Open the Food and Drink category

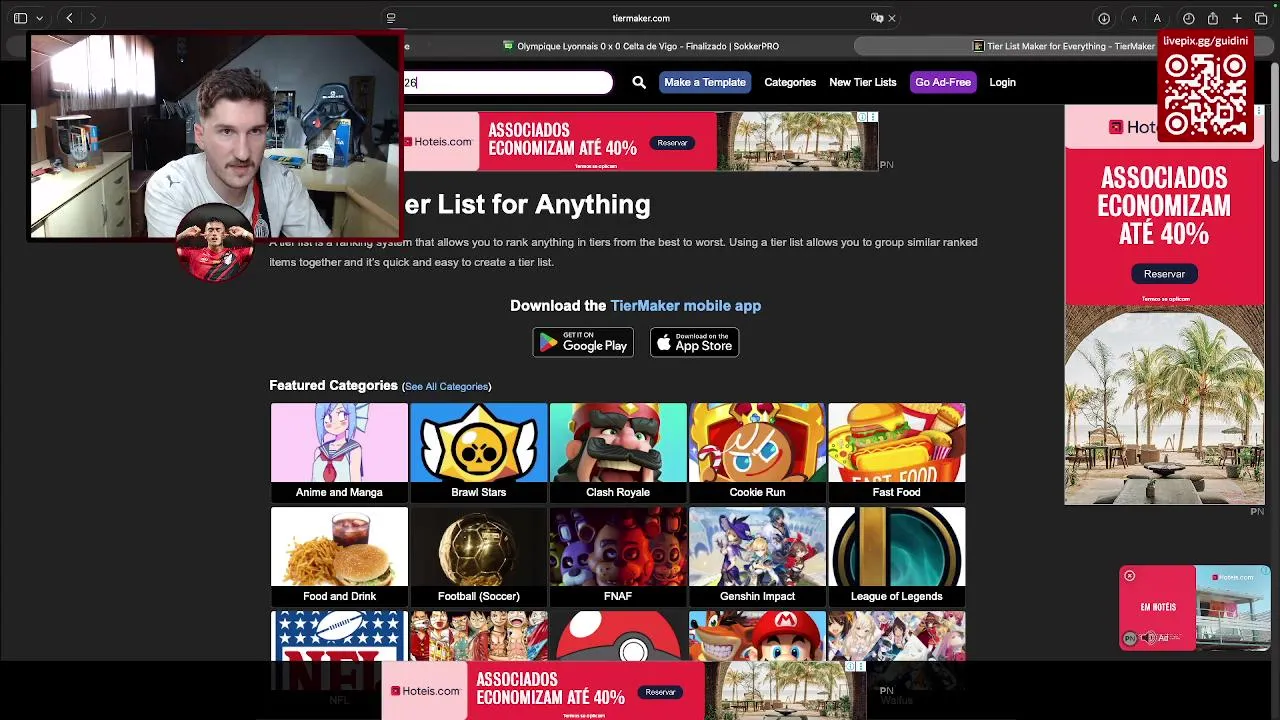tap(339, 556)
